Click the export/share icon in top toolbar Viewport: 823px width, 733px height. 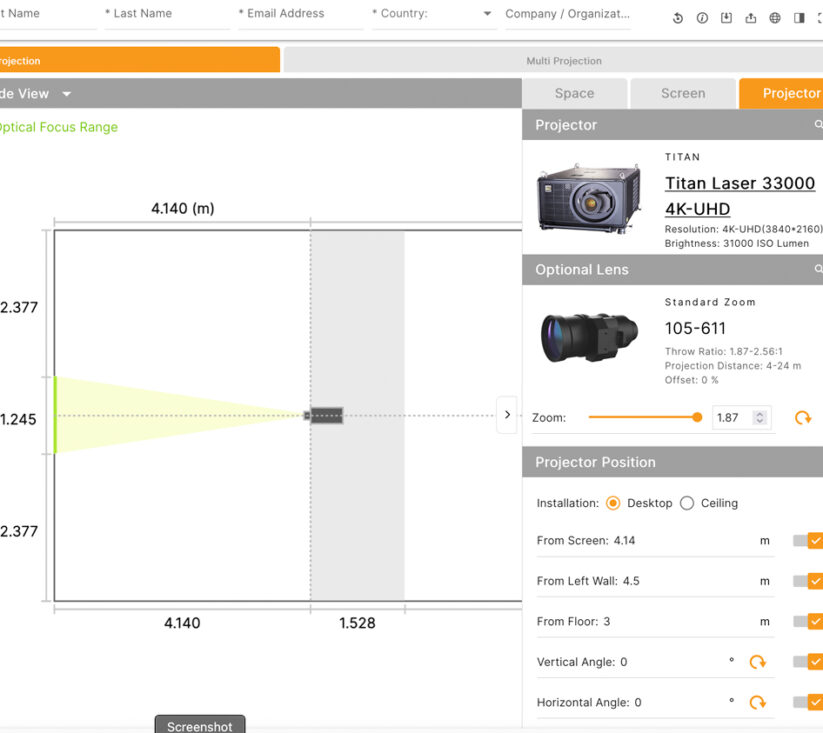(x=751, y=18)
